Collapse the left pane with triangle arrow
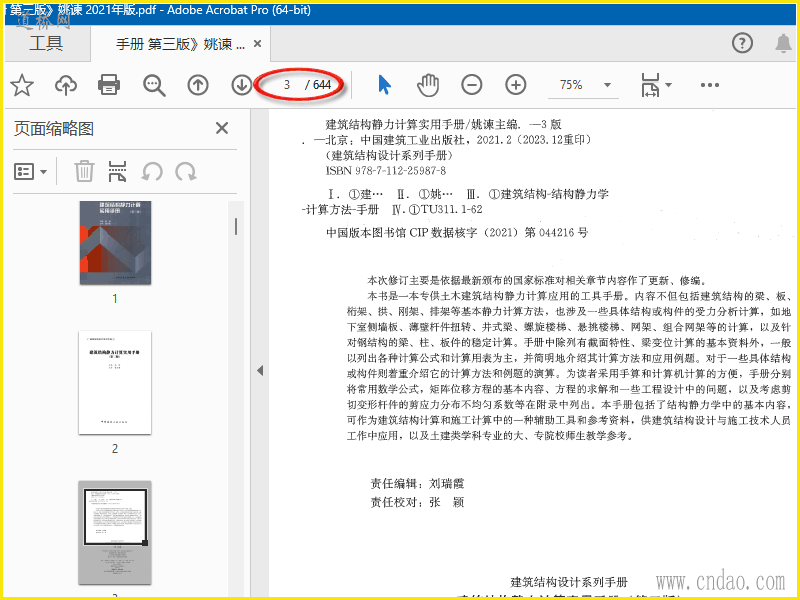 pos(260,370)
